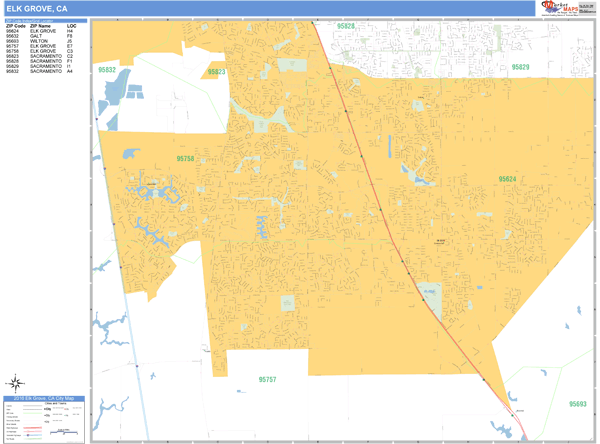Select the "WILTON" name in the index
The height and width of the screenshot is (444, 600).
pyautogui.click(x=39, y=41)
